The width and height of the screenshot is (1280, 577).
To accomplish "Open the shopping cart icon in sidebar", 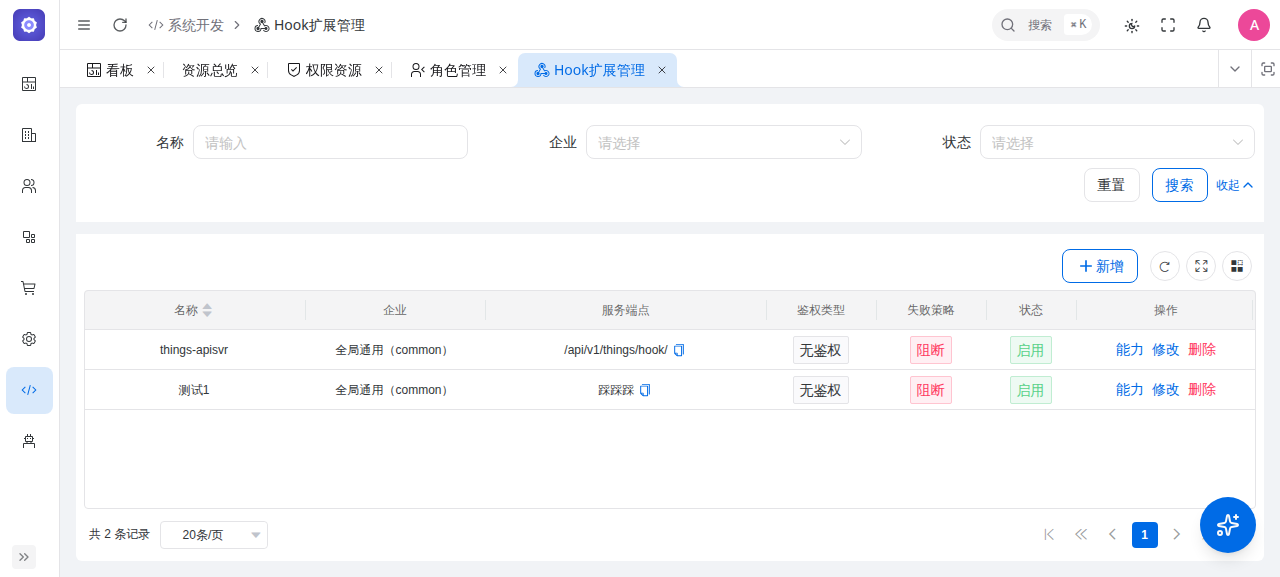I will pyautogui.click(x=29, y=288).
